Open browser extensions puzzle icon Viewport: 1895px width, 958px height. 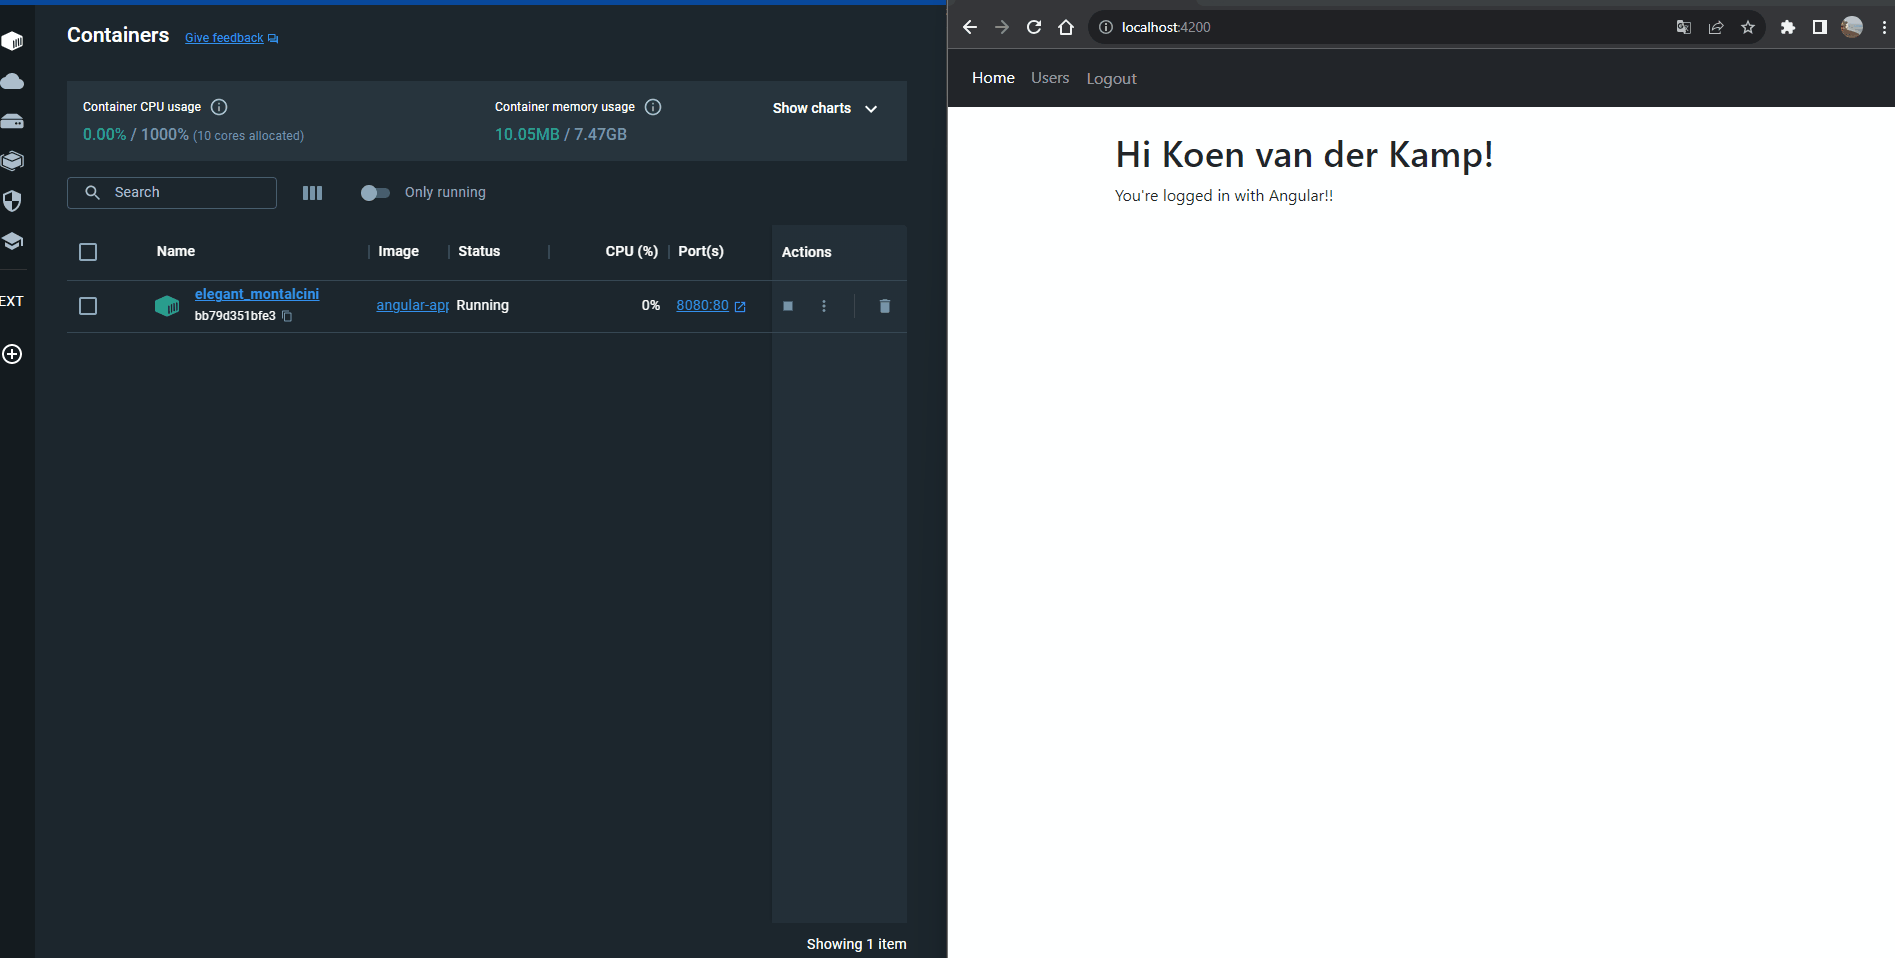pyautogui.click(x=1788, y=27)
